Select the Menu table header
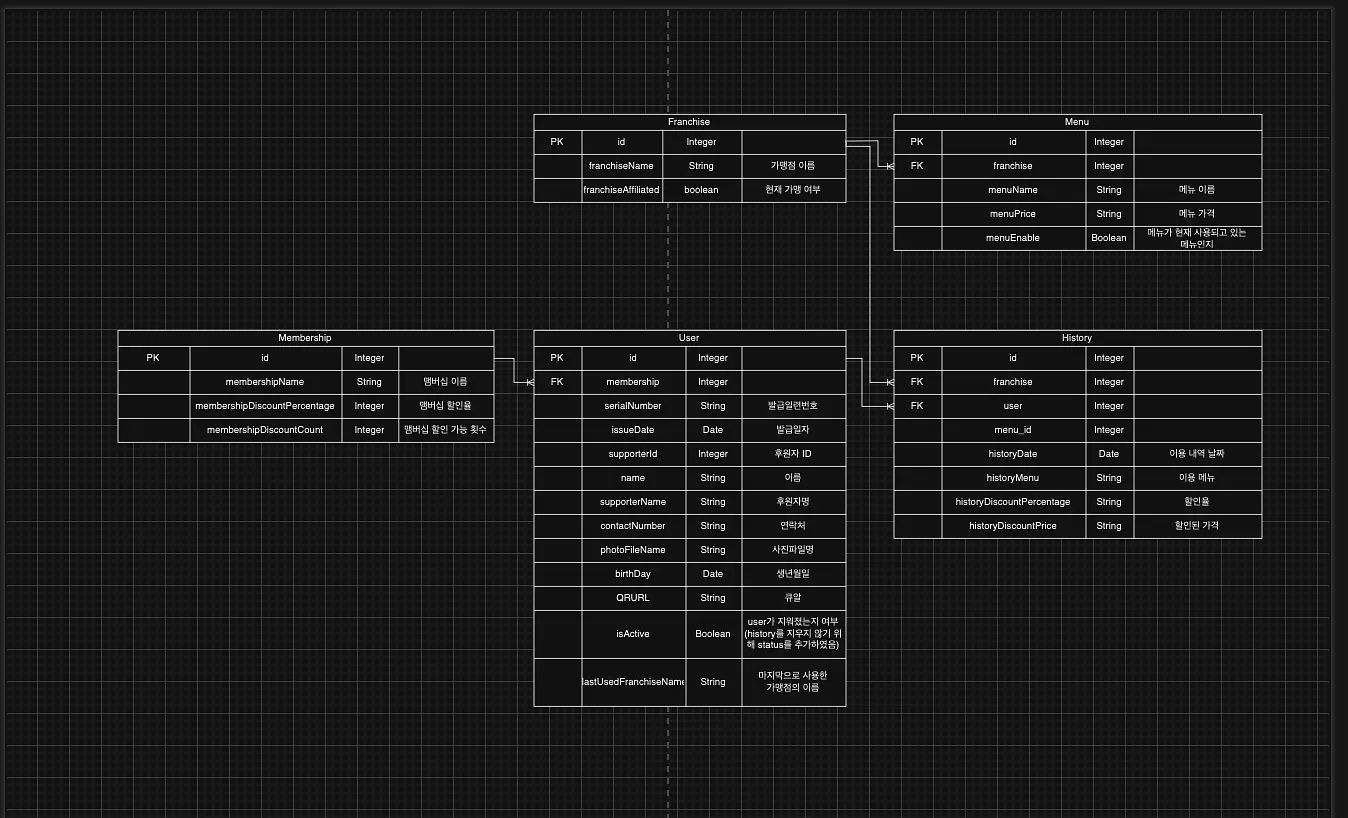Viewport: 1348px width, 818px height. point(1077,122)
